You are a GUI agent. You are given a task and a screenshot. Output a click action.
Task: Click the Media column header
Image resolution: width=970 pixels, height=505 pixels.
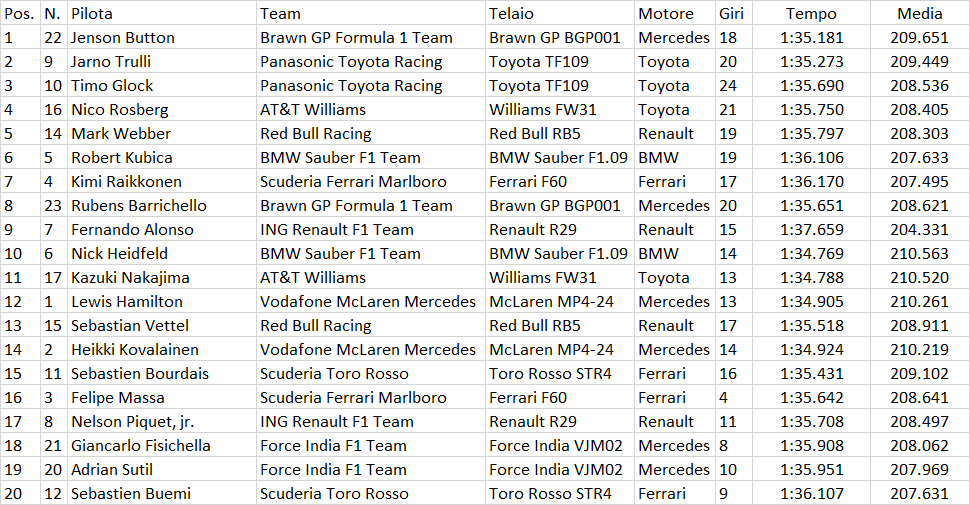click(x=919, y=13)
